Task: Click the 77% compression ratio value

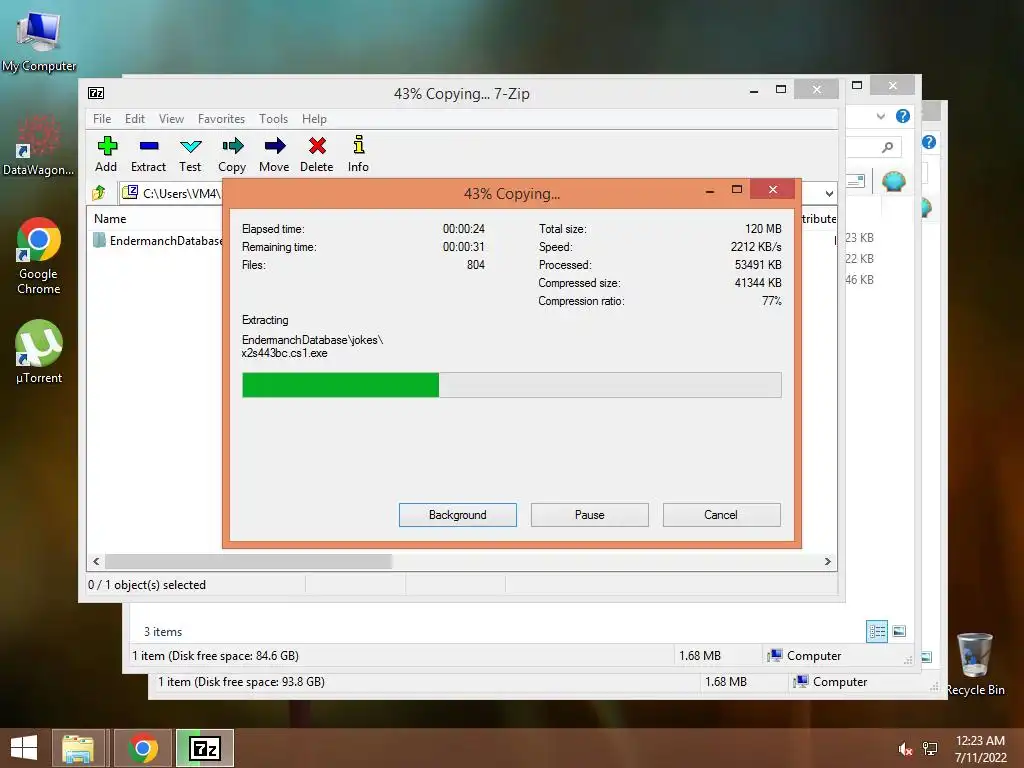Action: pyautogui.click(x=772, y=301)
